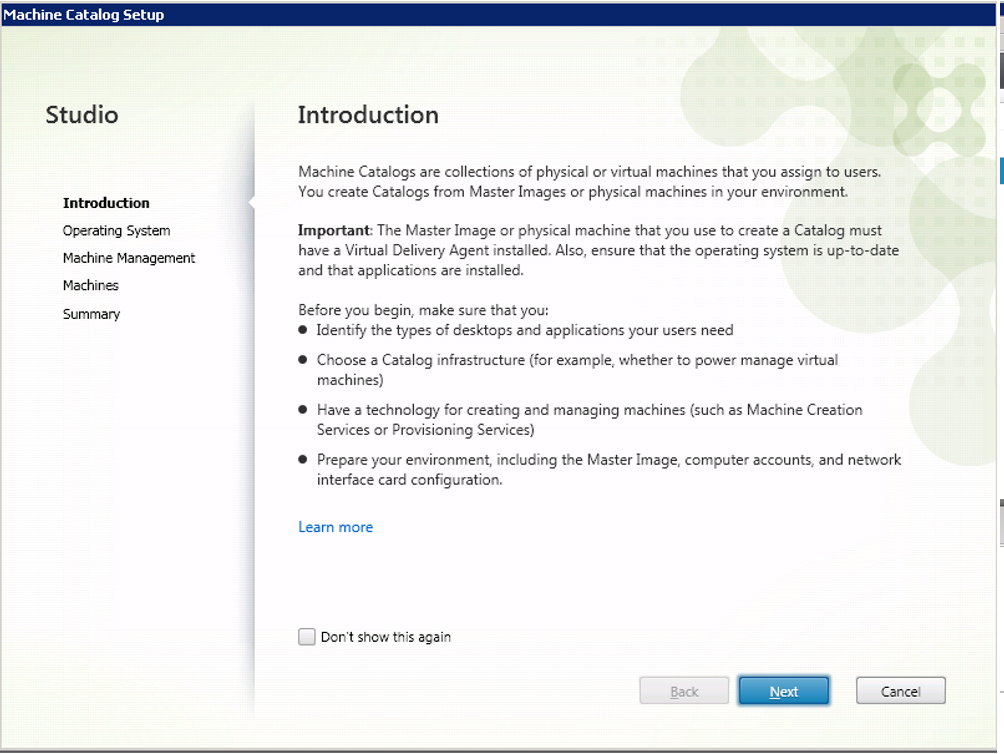Screen dimensions: 1004x754
Task: Click the selection pointer notch beside Introduction
Action: point(252,203)
